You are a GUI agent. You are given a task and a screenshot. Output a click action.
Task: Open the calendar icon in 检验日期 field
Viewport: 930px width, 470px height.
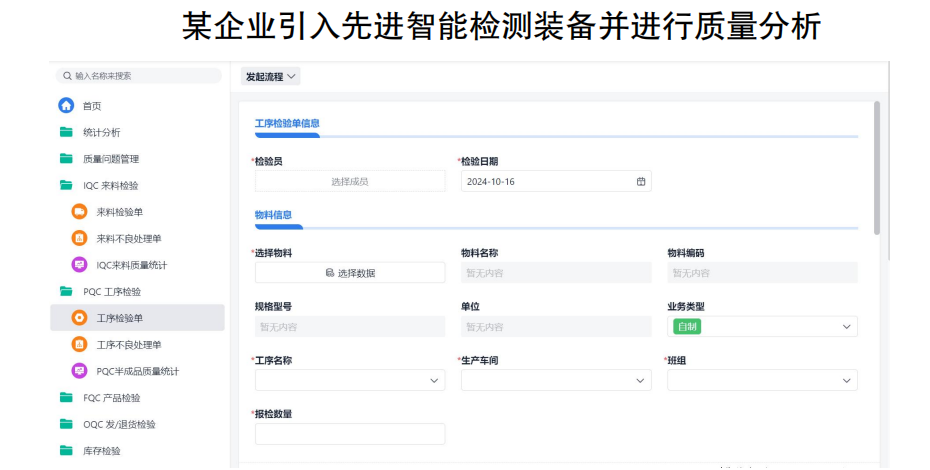point(641,181)
